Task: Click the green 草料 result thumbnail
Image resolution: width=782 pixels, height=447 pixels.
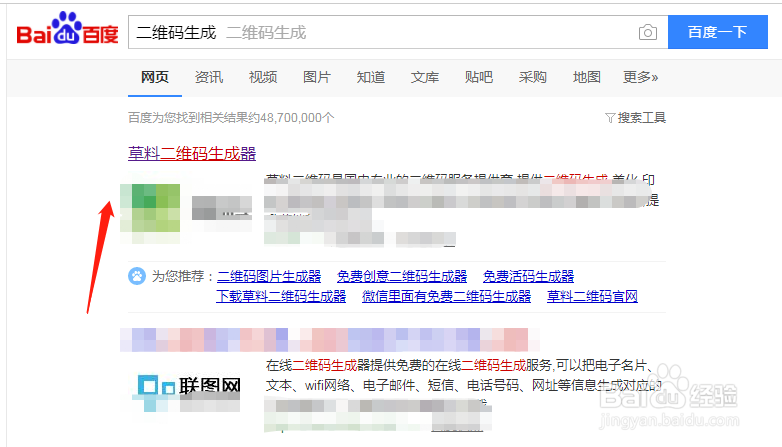Action: pos(150,208)
